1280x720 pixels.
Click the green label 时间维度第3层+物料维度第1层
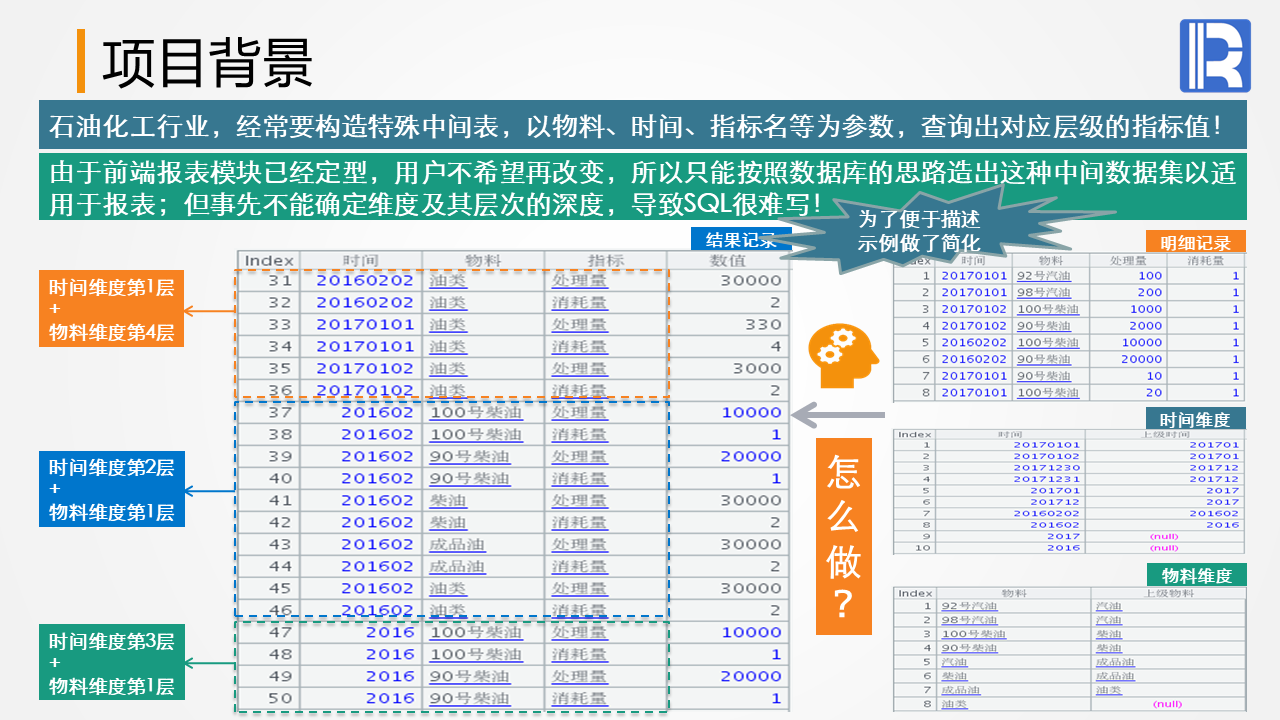tap(111, 664)
